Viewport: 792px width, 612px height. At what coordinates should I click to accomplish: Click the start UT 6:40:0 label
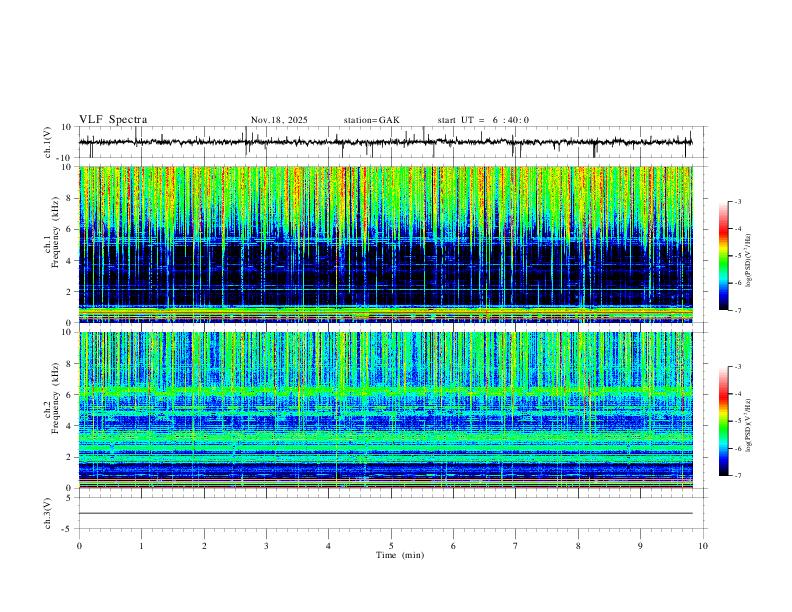483,120
